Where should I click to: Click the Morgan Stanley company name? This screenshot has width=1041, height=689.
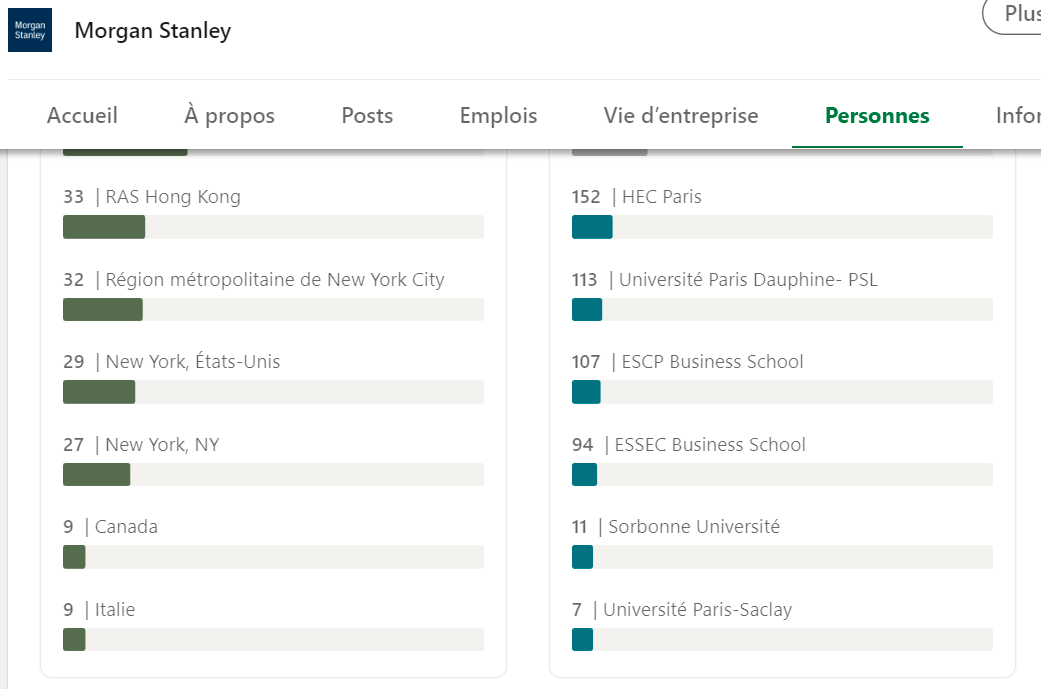153,31
